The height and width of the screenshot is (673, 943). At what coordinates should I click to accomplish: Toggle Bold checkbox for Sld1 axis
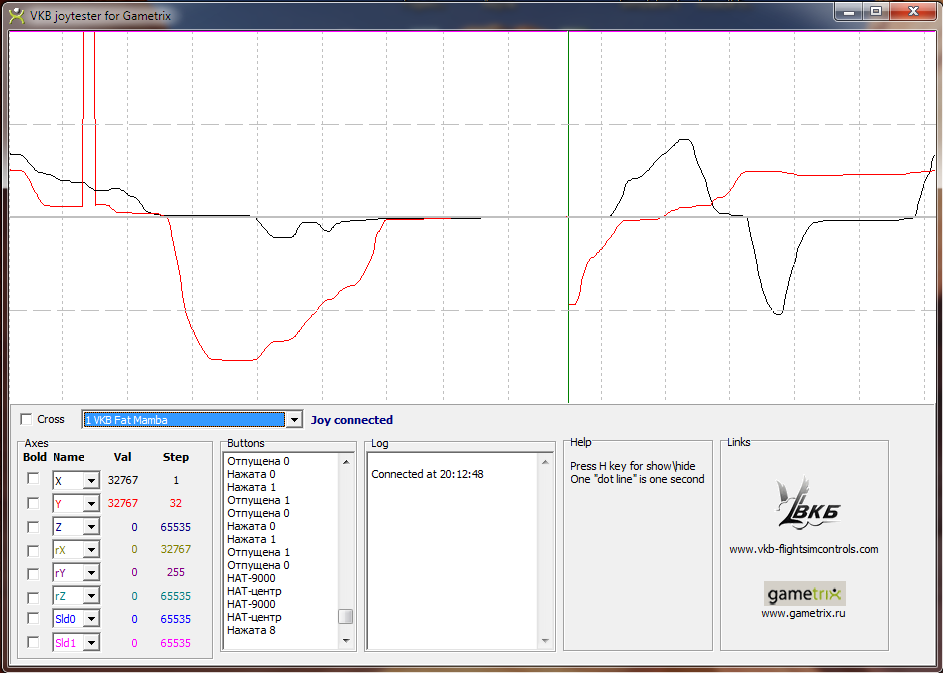(x=33, y=642)
